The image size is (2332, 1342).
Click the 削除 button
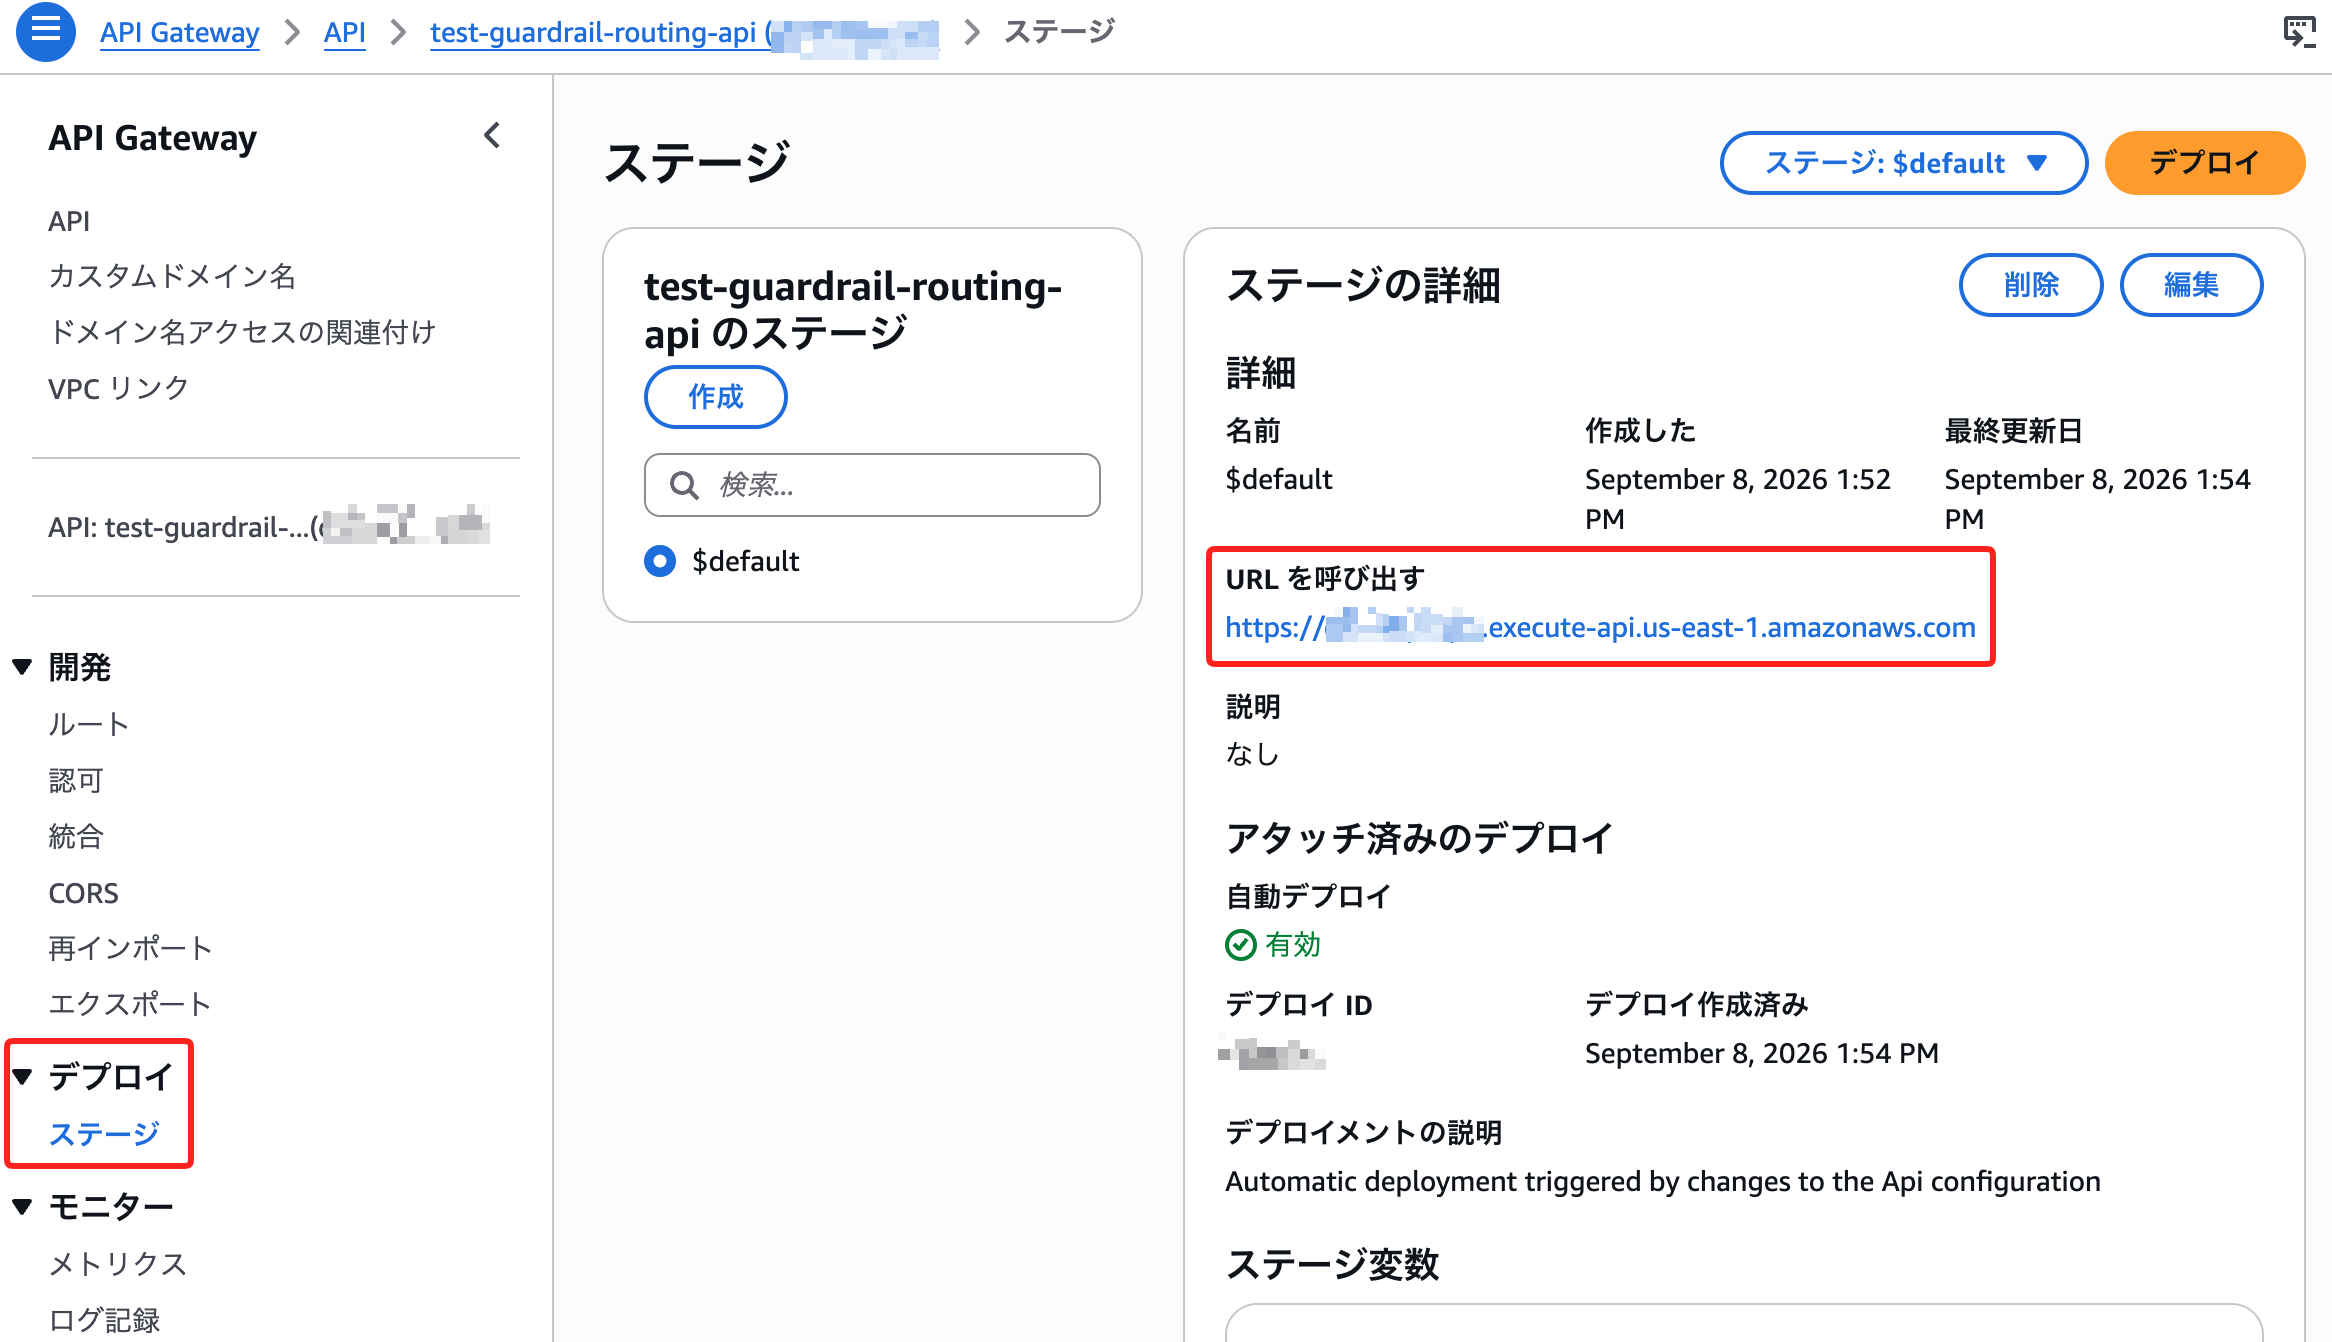pyautogui.click(x=2031, y=285)
